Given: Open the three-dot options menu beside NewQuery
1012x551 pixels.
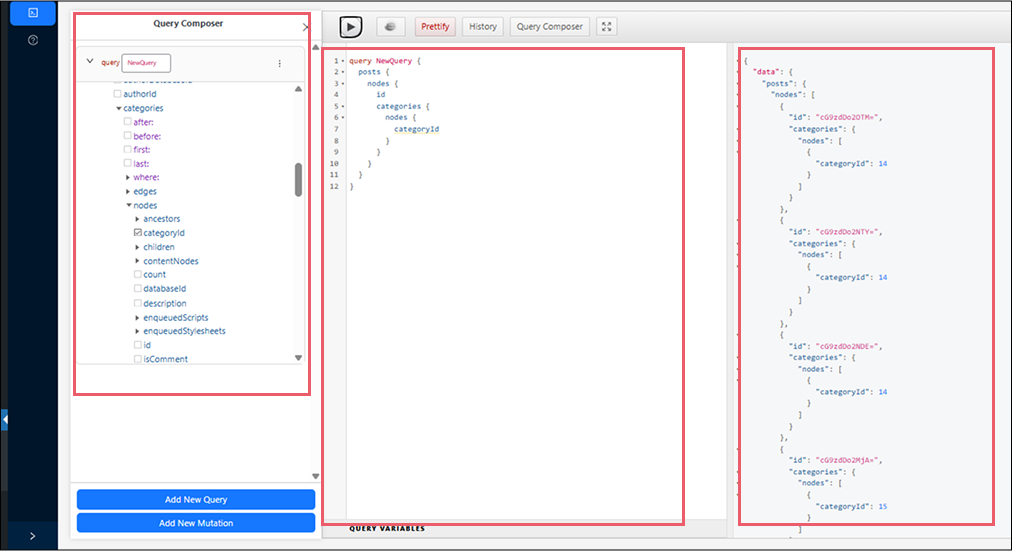Looking at the screenshot, I should (x=279, y=63).
